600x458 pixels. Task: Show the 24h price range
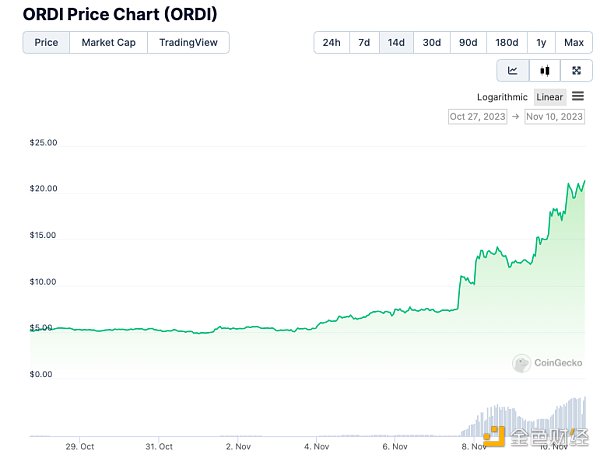pyautogui.click(x=331, y=42)
